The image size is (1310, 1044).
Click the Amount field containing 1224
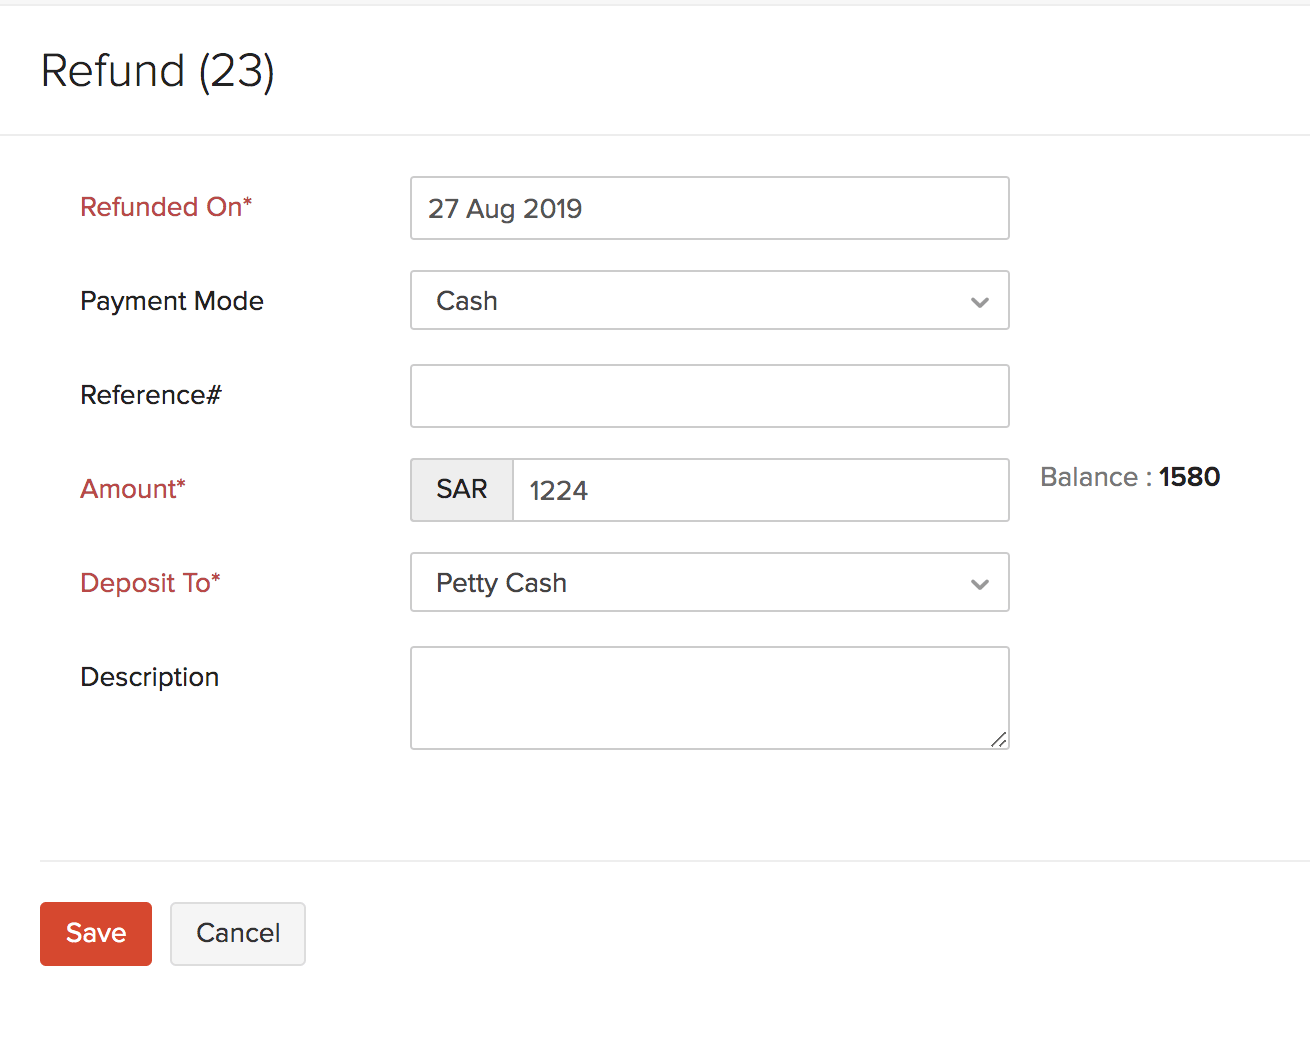[x=760, y=490]
